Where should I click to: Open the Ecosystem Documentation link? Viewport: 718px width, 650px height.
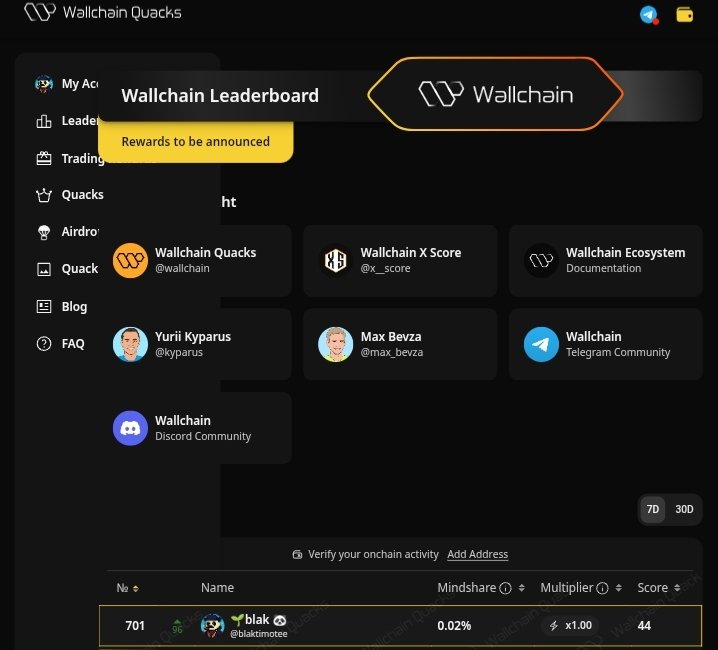coord(604,268)
